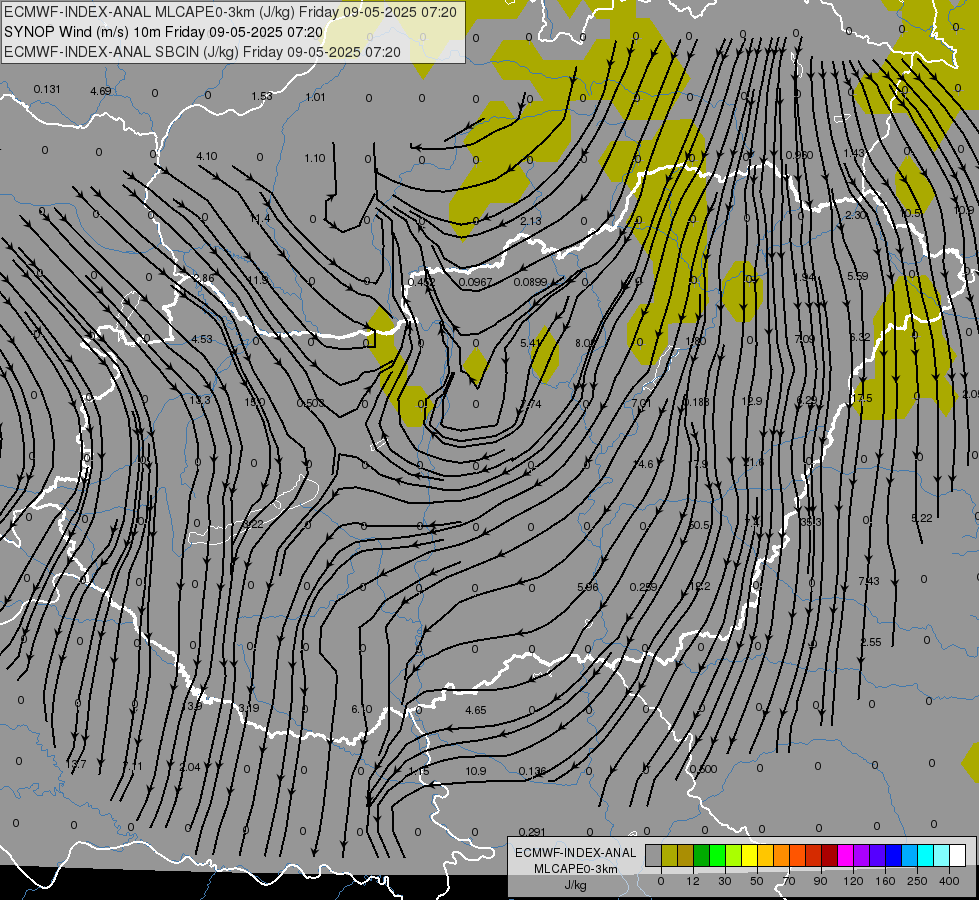Image resolution: width=979 pixels, height=900 pixels.
Task: Pick the magenta legend swatch
Action: point(845,855)
